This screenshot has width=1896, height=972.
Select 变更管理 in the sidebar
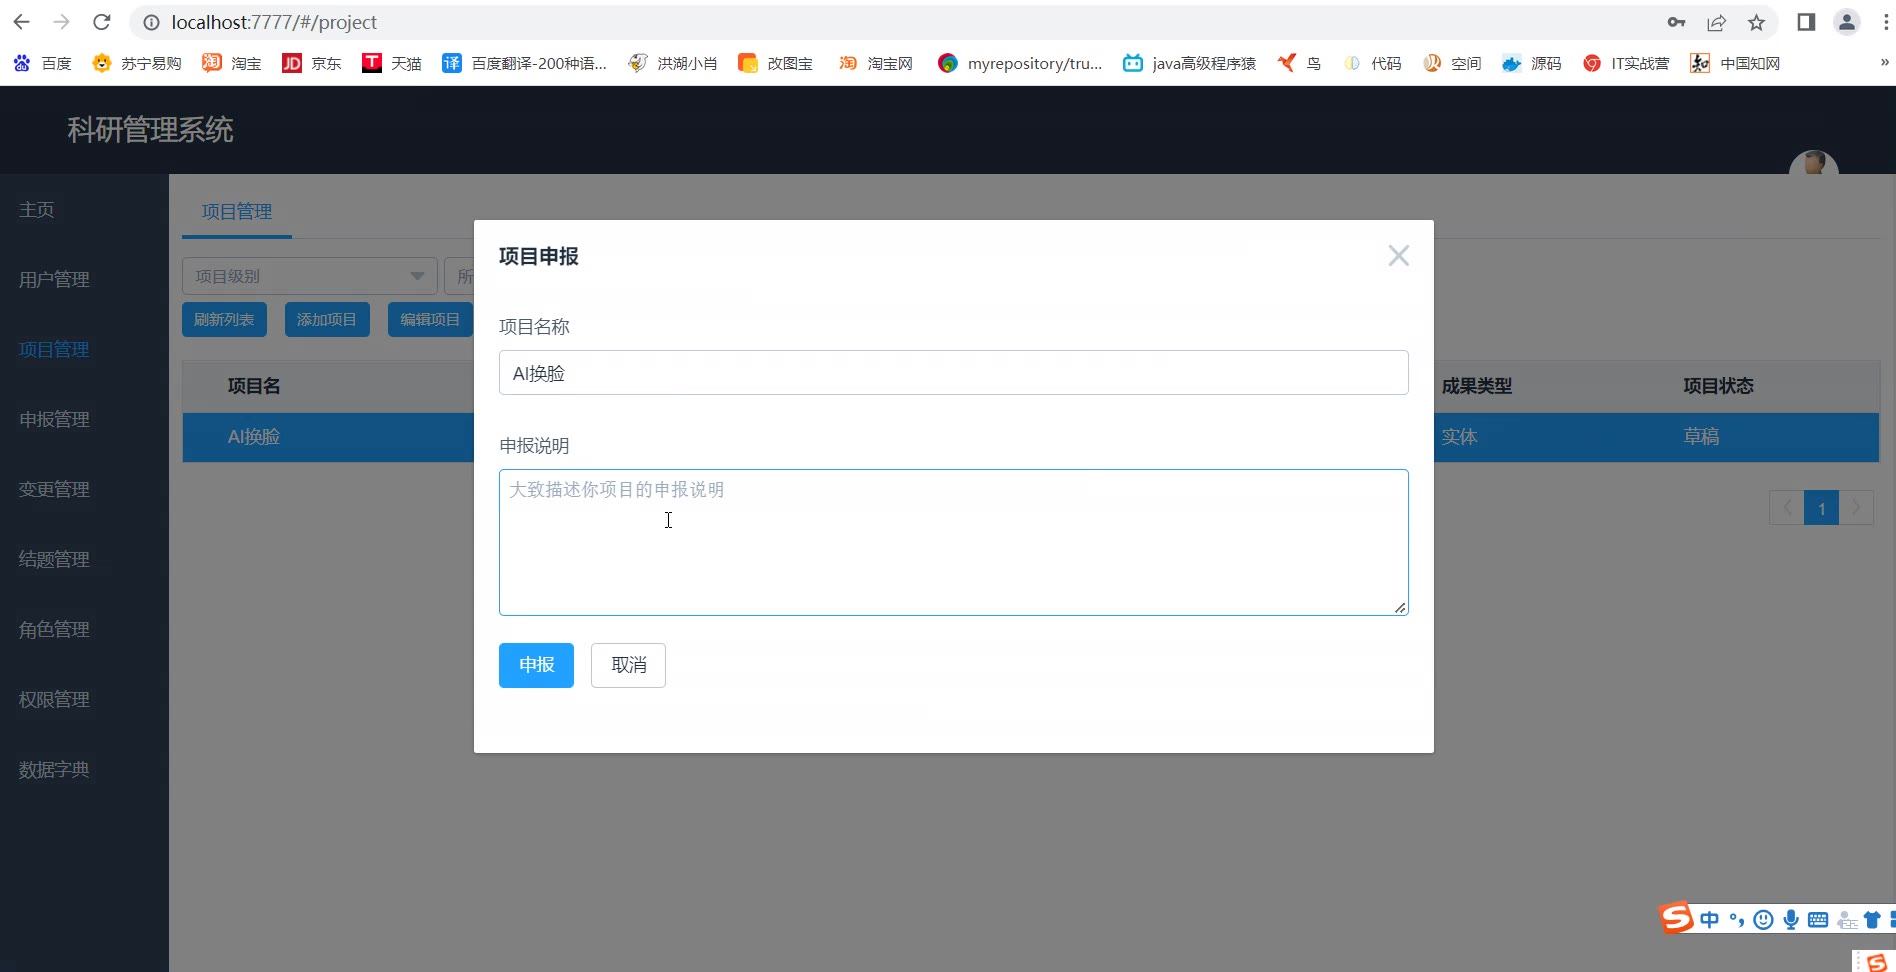click(x=54, y=490)
